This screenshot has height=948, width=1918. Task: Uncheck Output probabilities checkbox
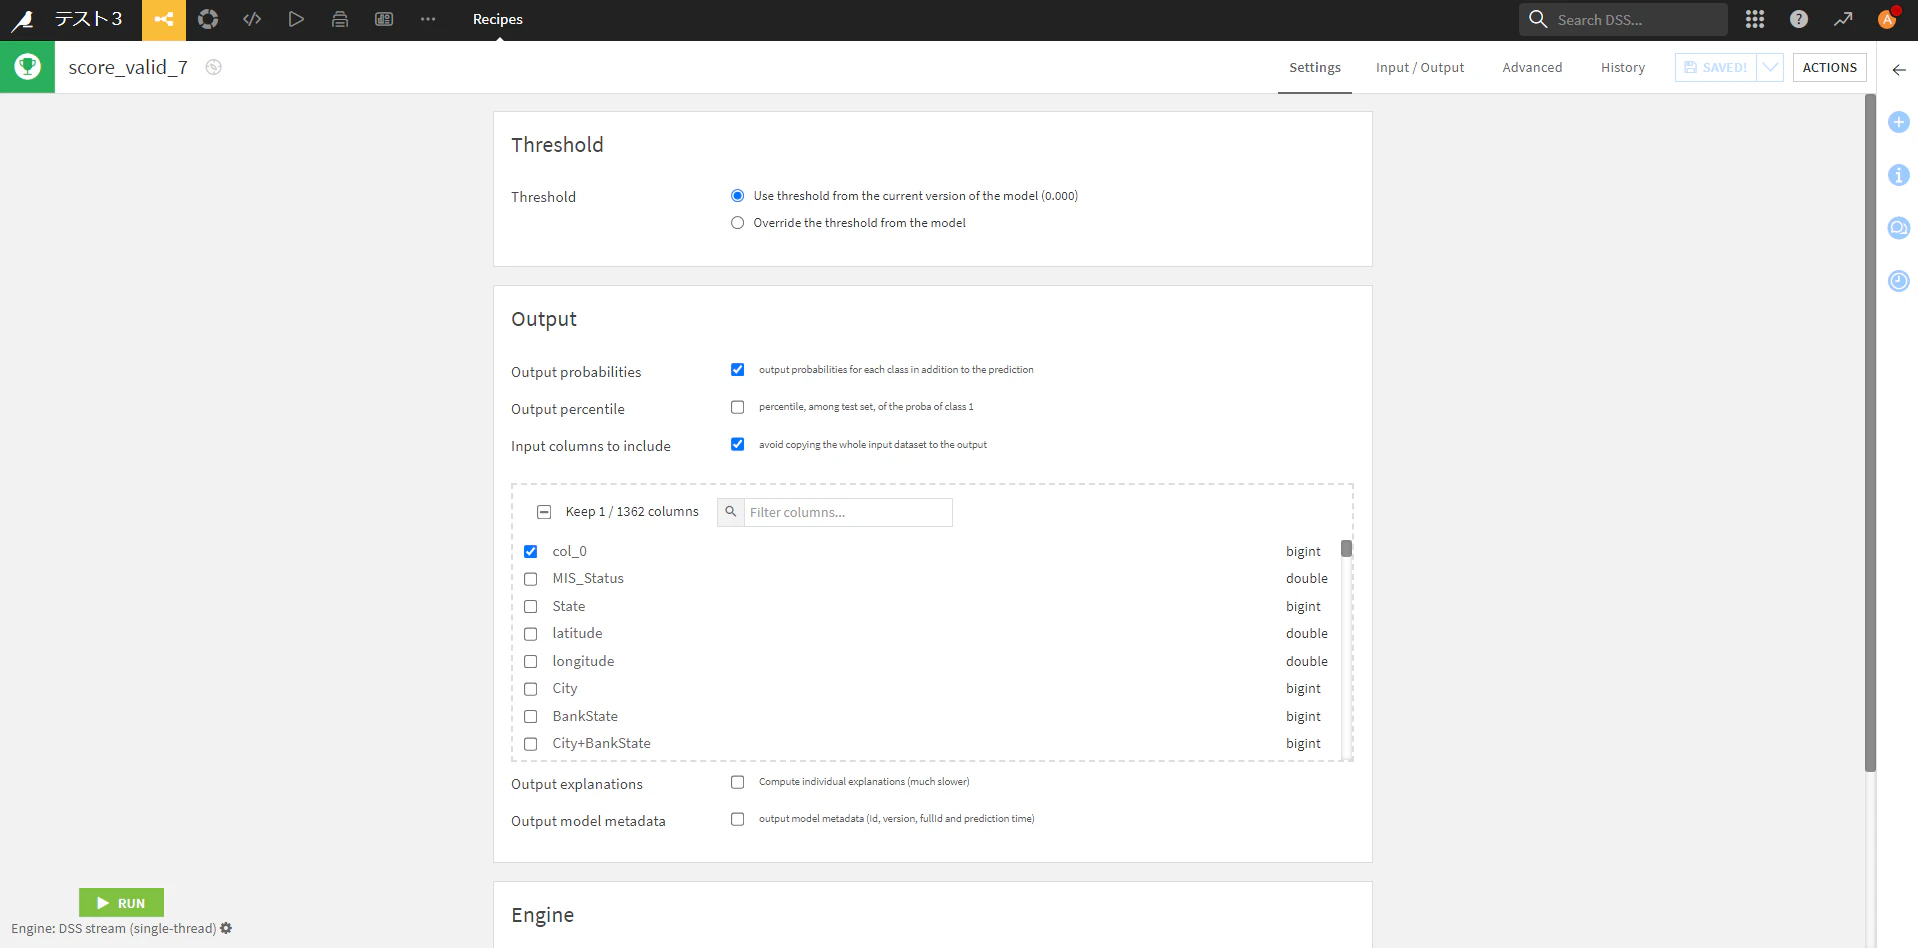coord(737,370)
